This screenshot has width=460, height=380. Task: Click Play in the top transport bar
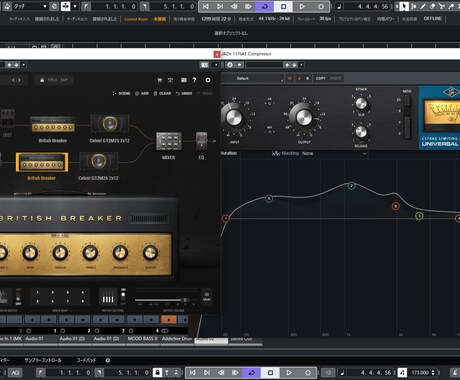(302, 6)
